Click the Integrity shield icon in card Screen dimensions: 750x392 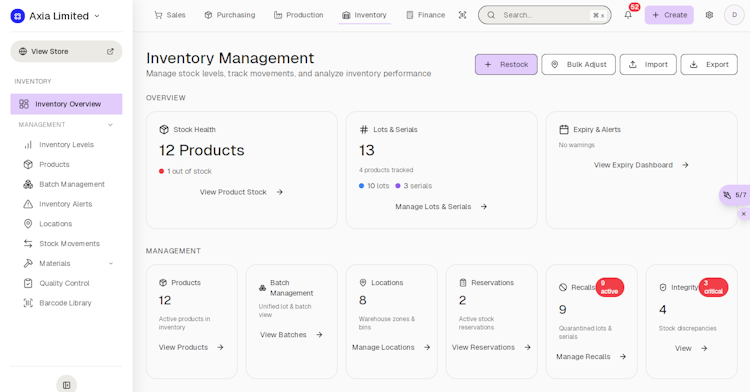click(x=663, y=287)
